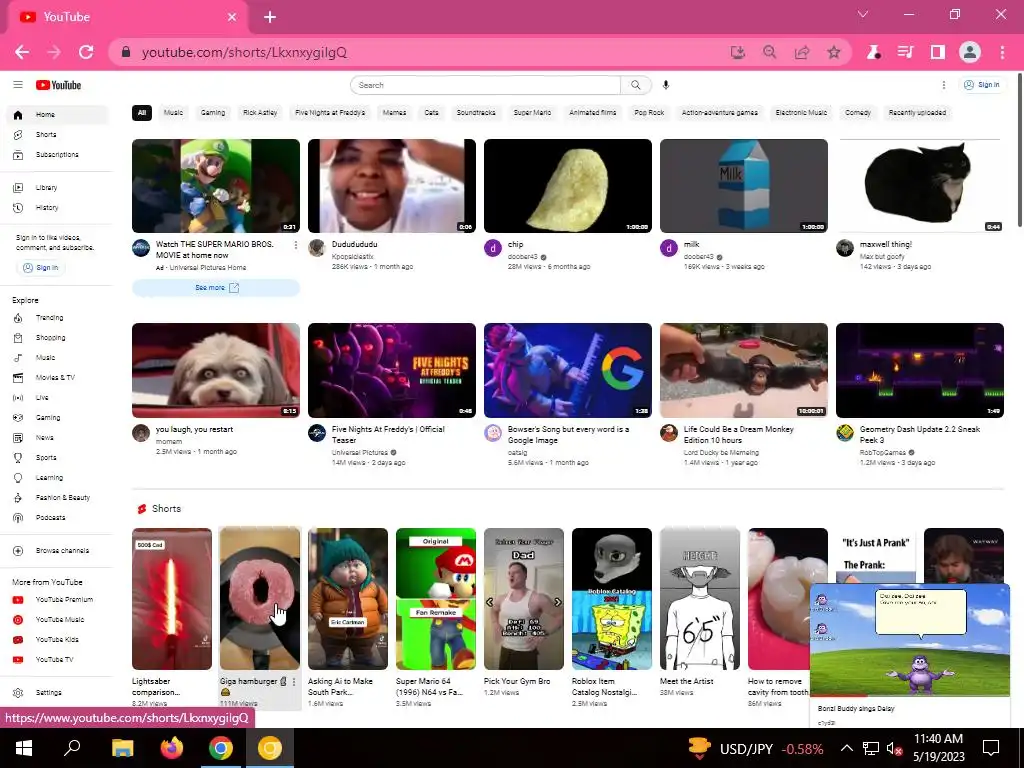Open Windows Start menu
The image size is (1024, 768).
pyautogui.click(x=24, y=748)
